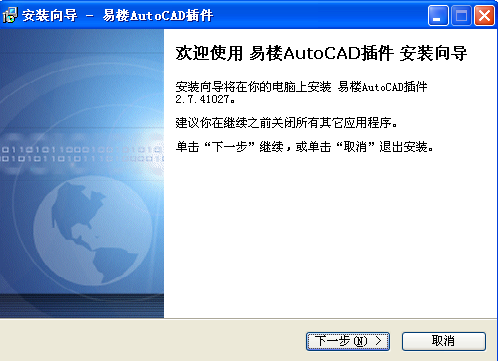This screenshot has height=361, width=498.
Task: Click the arc rings at top of the banner
Action: (x=82, y=73)
